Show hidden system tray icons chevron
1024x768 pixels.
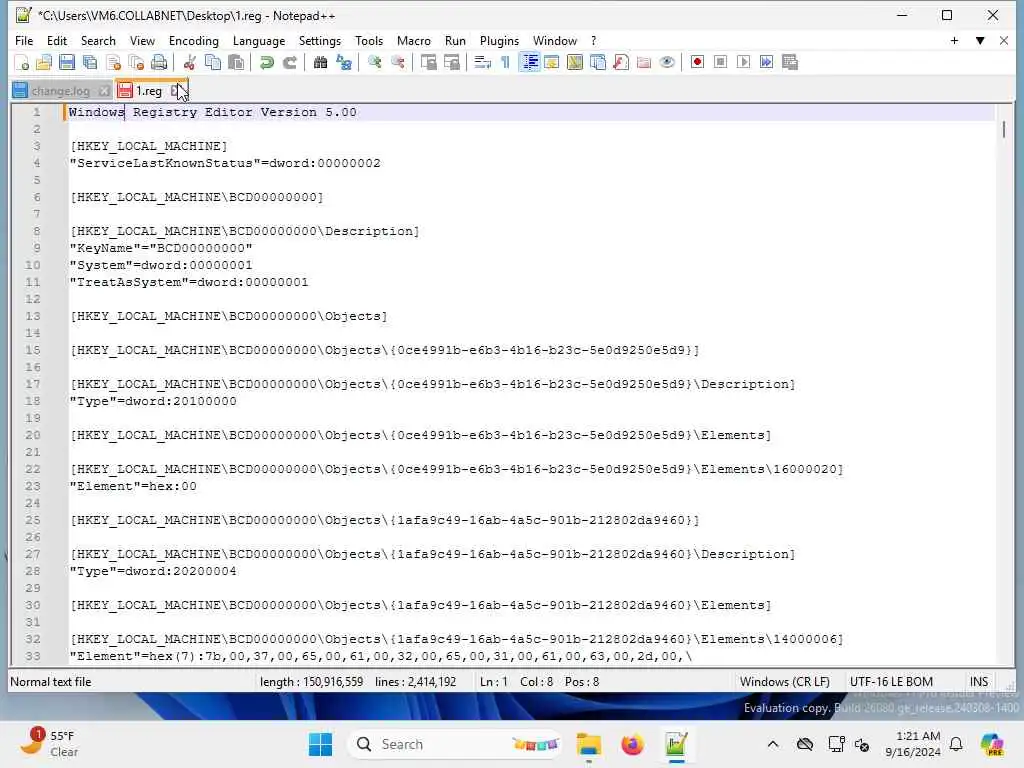tap(773, 744)
